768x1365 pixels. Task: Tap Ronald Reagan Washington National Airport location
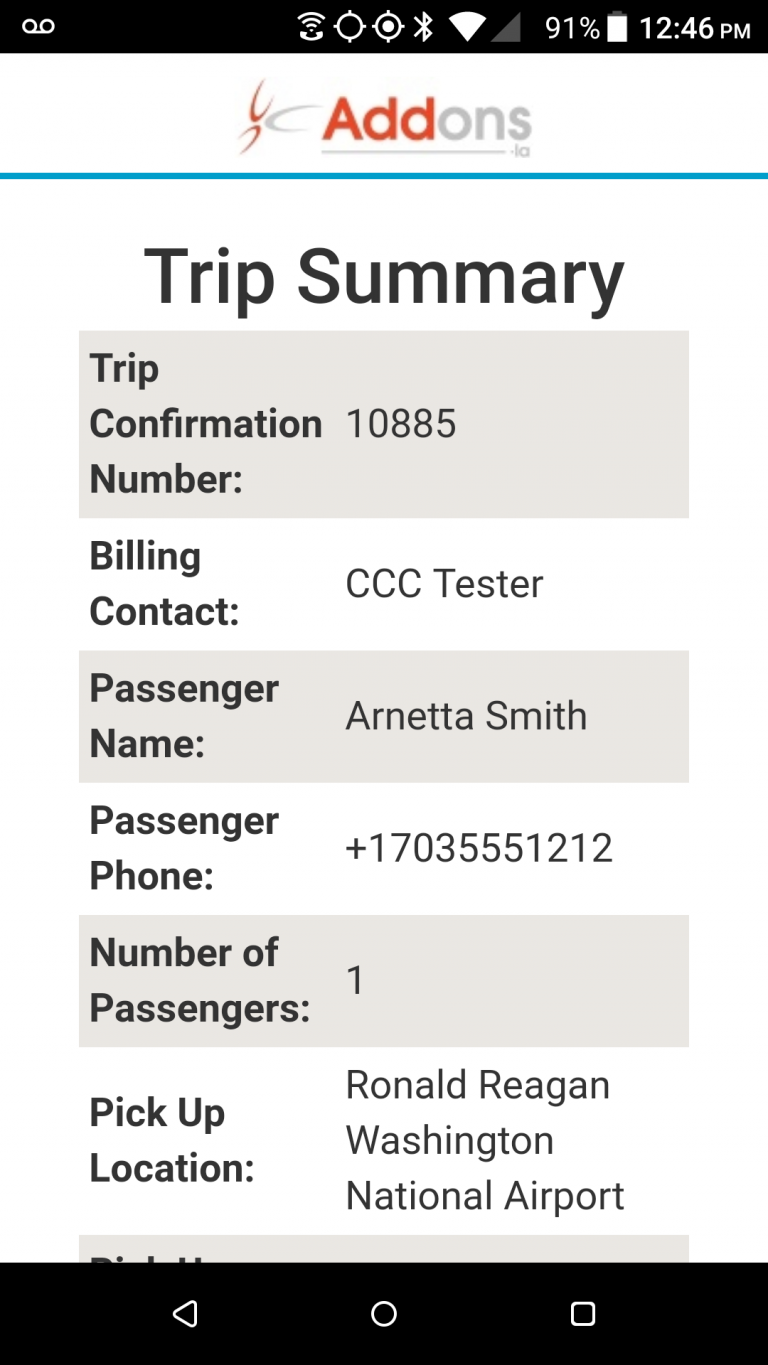click(x=485, y=1140)
